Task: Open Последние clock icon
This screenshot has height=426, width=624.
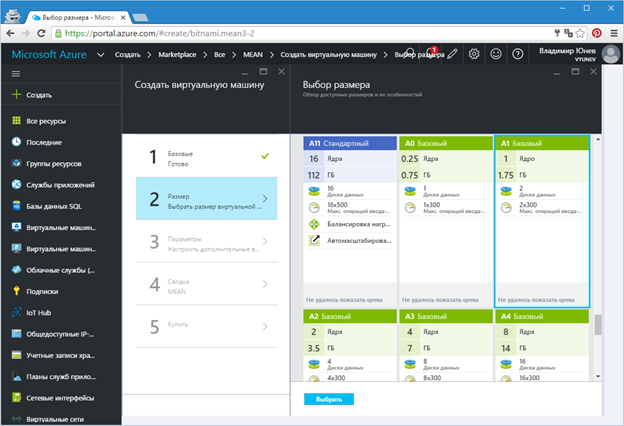Action: point(16,142)
